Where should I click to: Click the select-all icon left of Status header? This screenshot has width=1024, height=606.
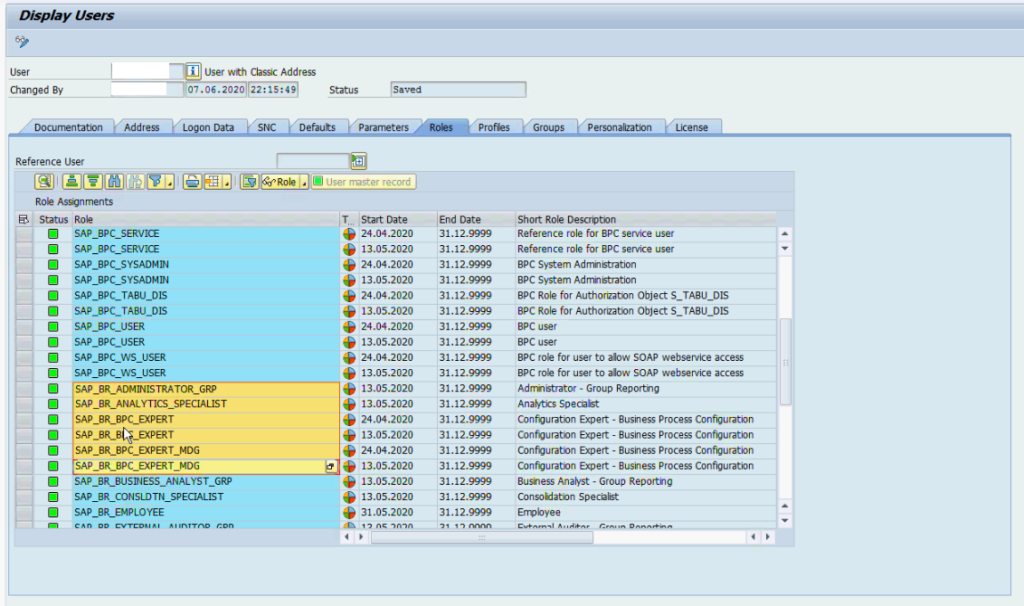click(24, 219)
